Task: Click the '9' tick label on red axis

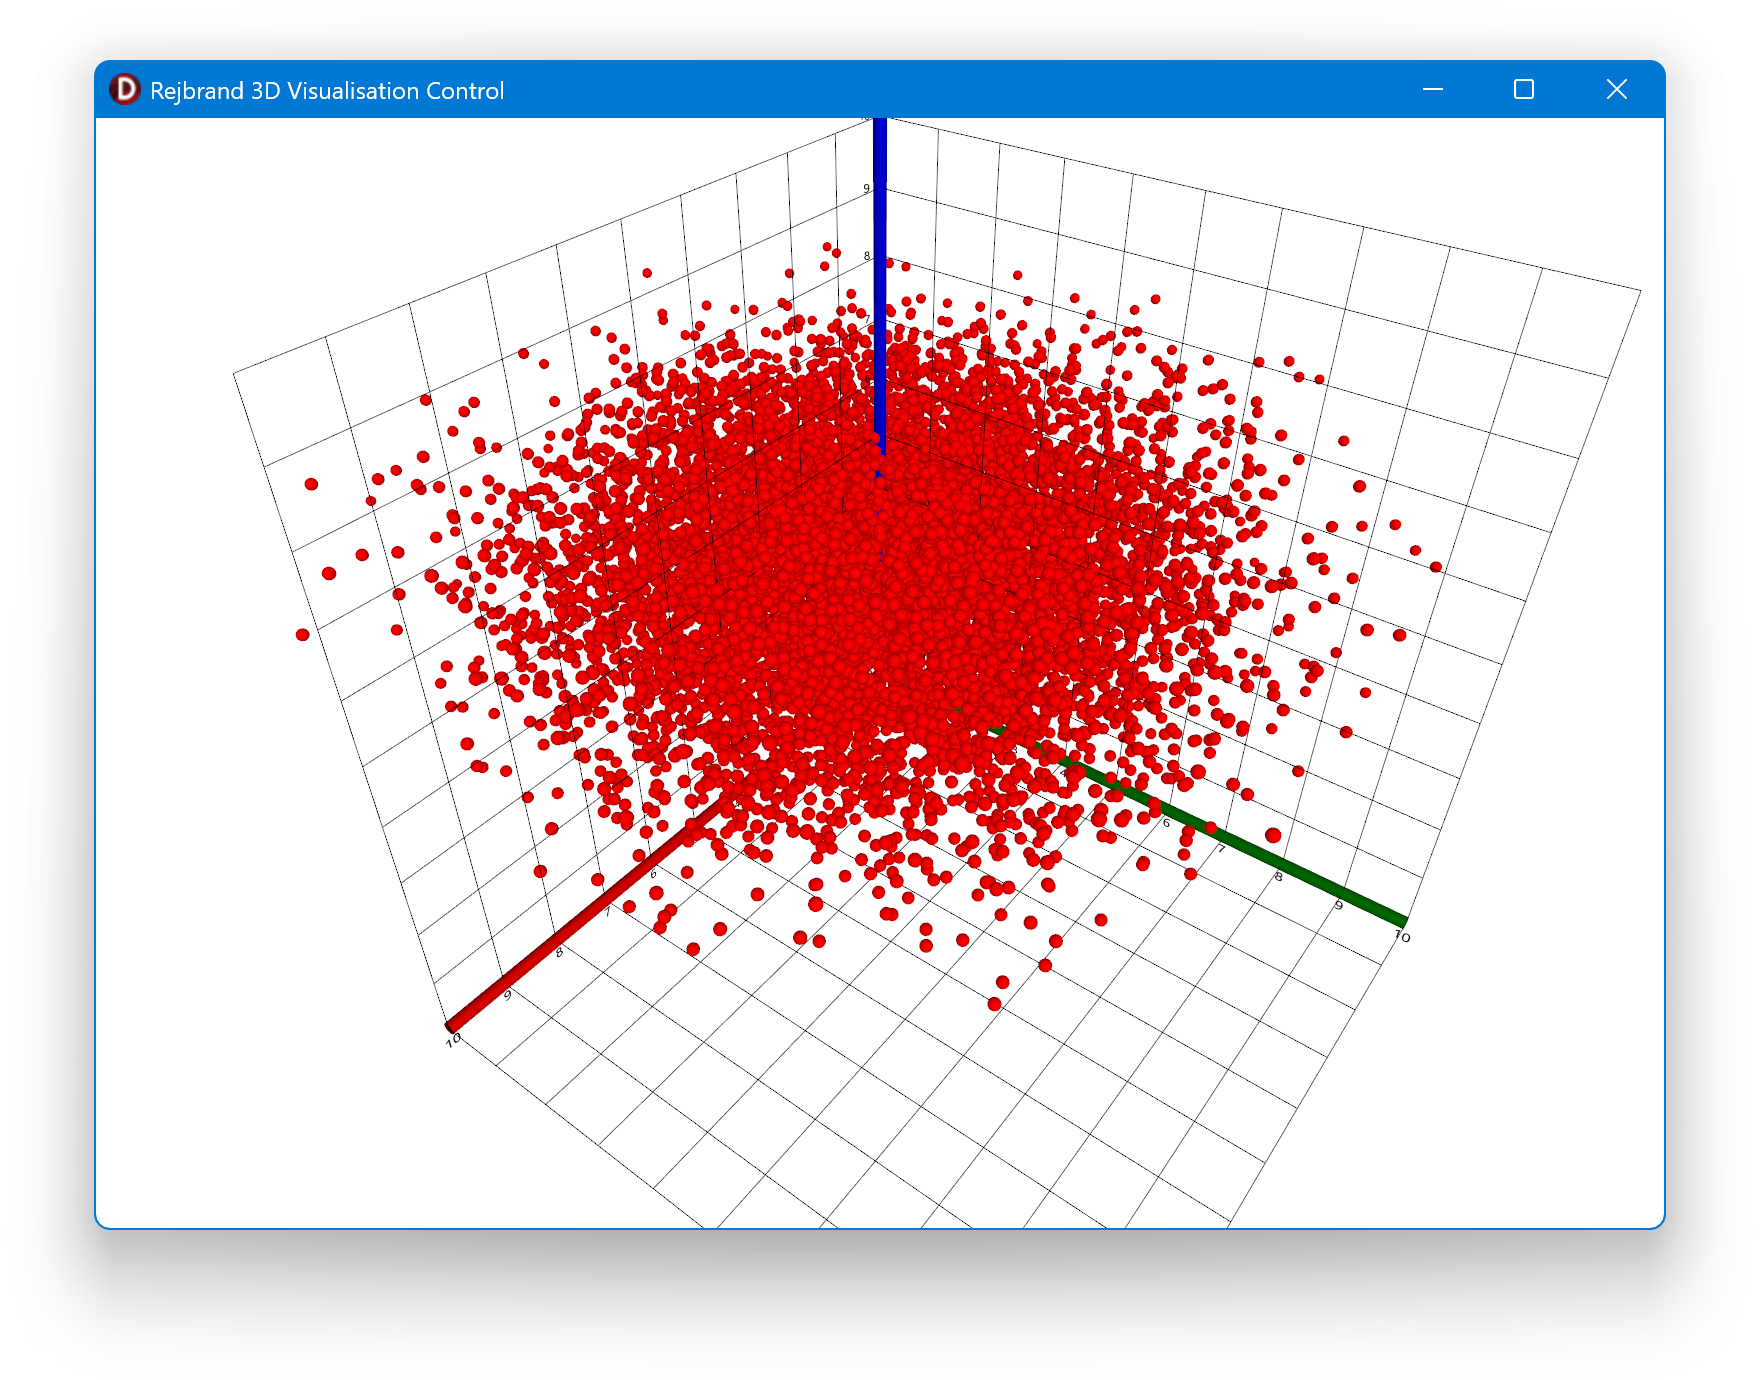Action: [507, 995]
